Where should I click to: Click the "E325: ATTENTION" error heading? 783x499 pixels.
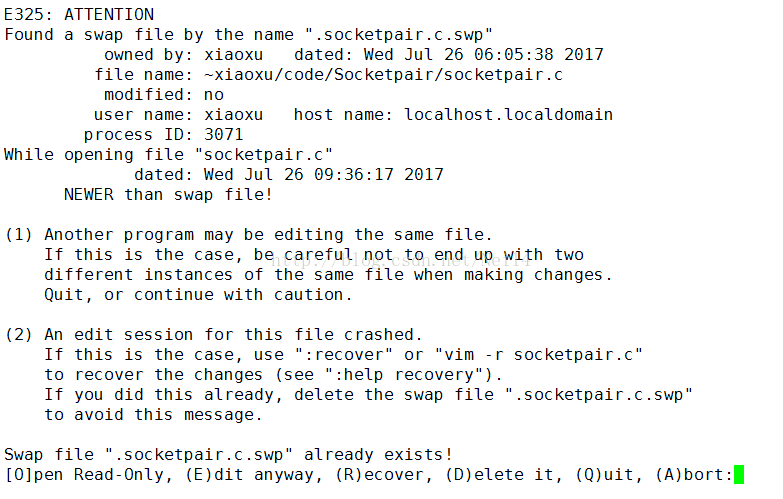[x=79, y=14]
